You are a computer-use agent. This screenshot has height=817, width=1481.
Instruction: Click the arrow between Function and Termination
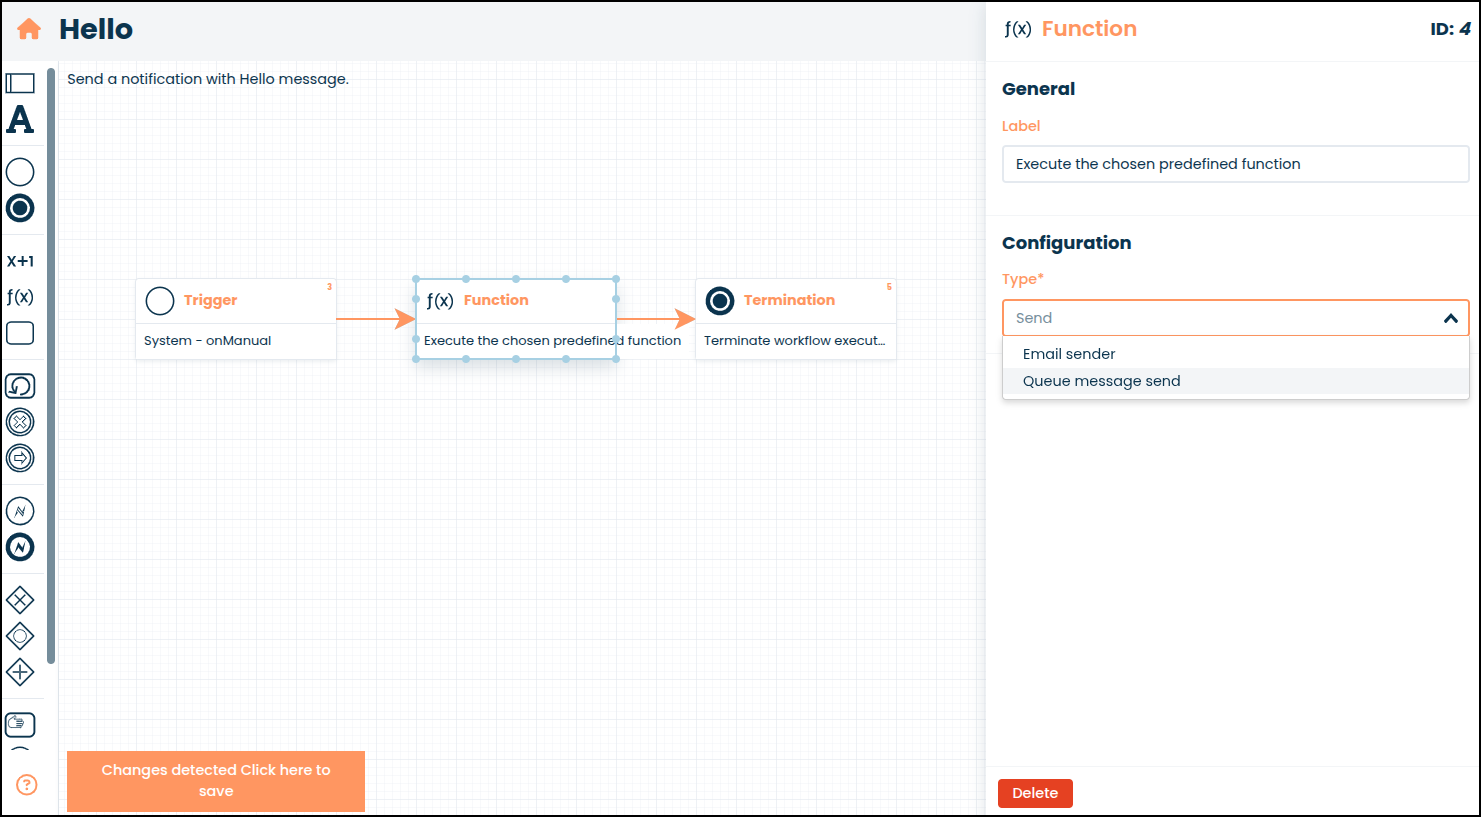(x=656, y=319)
